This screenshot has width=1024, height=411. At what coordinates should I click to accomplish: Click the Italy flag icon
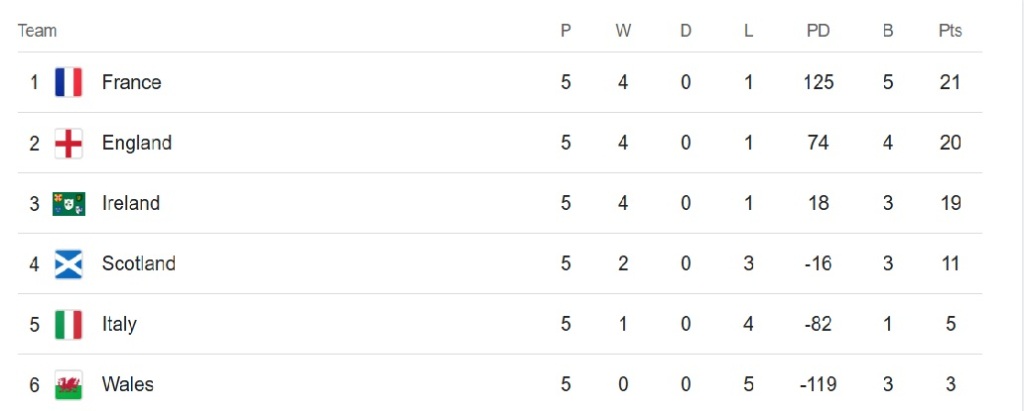point(68,324)
